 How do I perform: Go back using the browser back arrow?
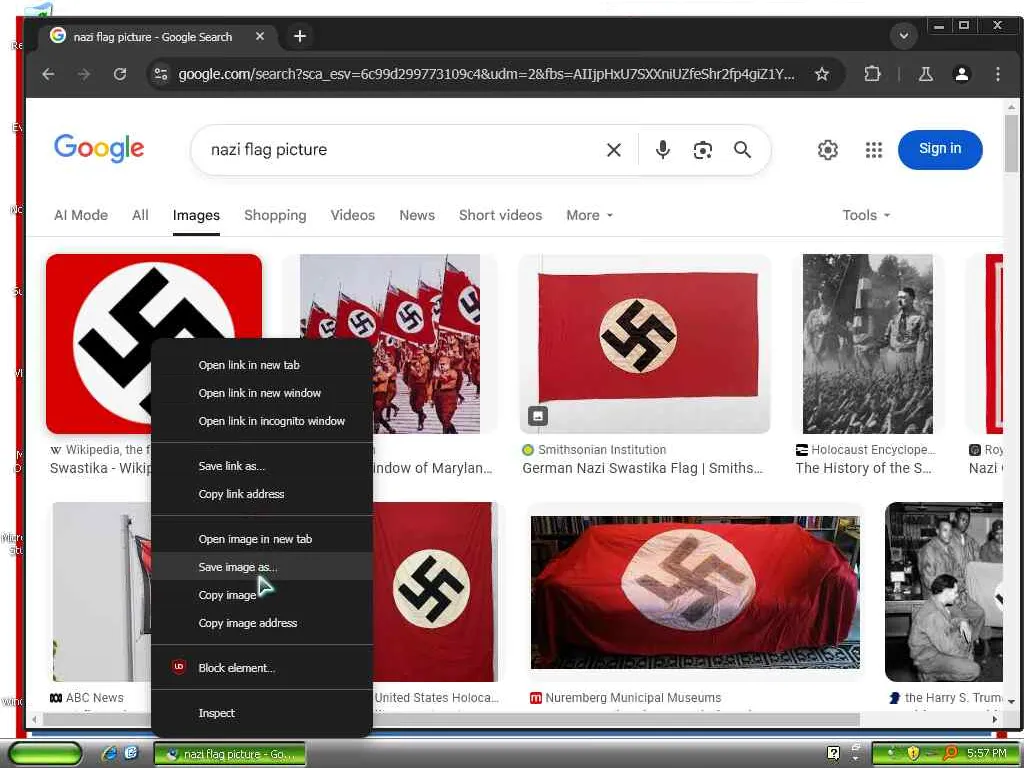[48, 74]
